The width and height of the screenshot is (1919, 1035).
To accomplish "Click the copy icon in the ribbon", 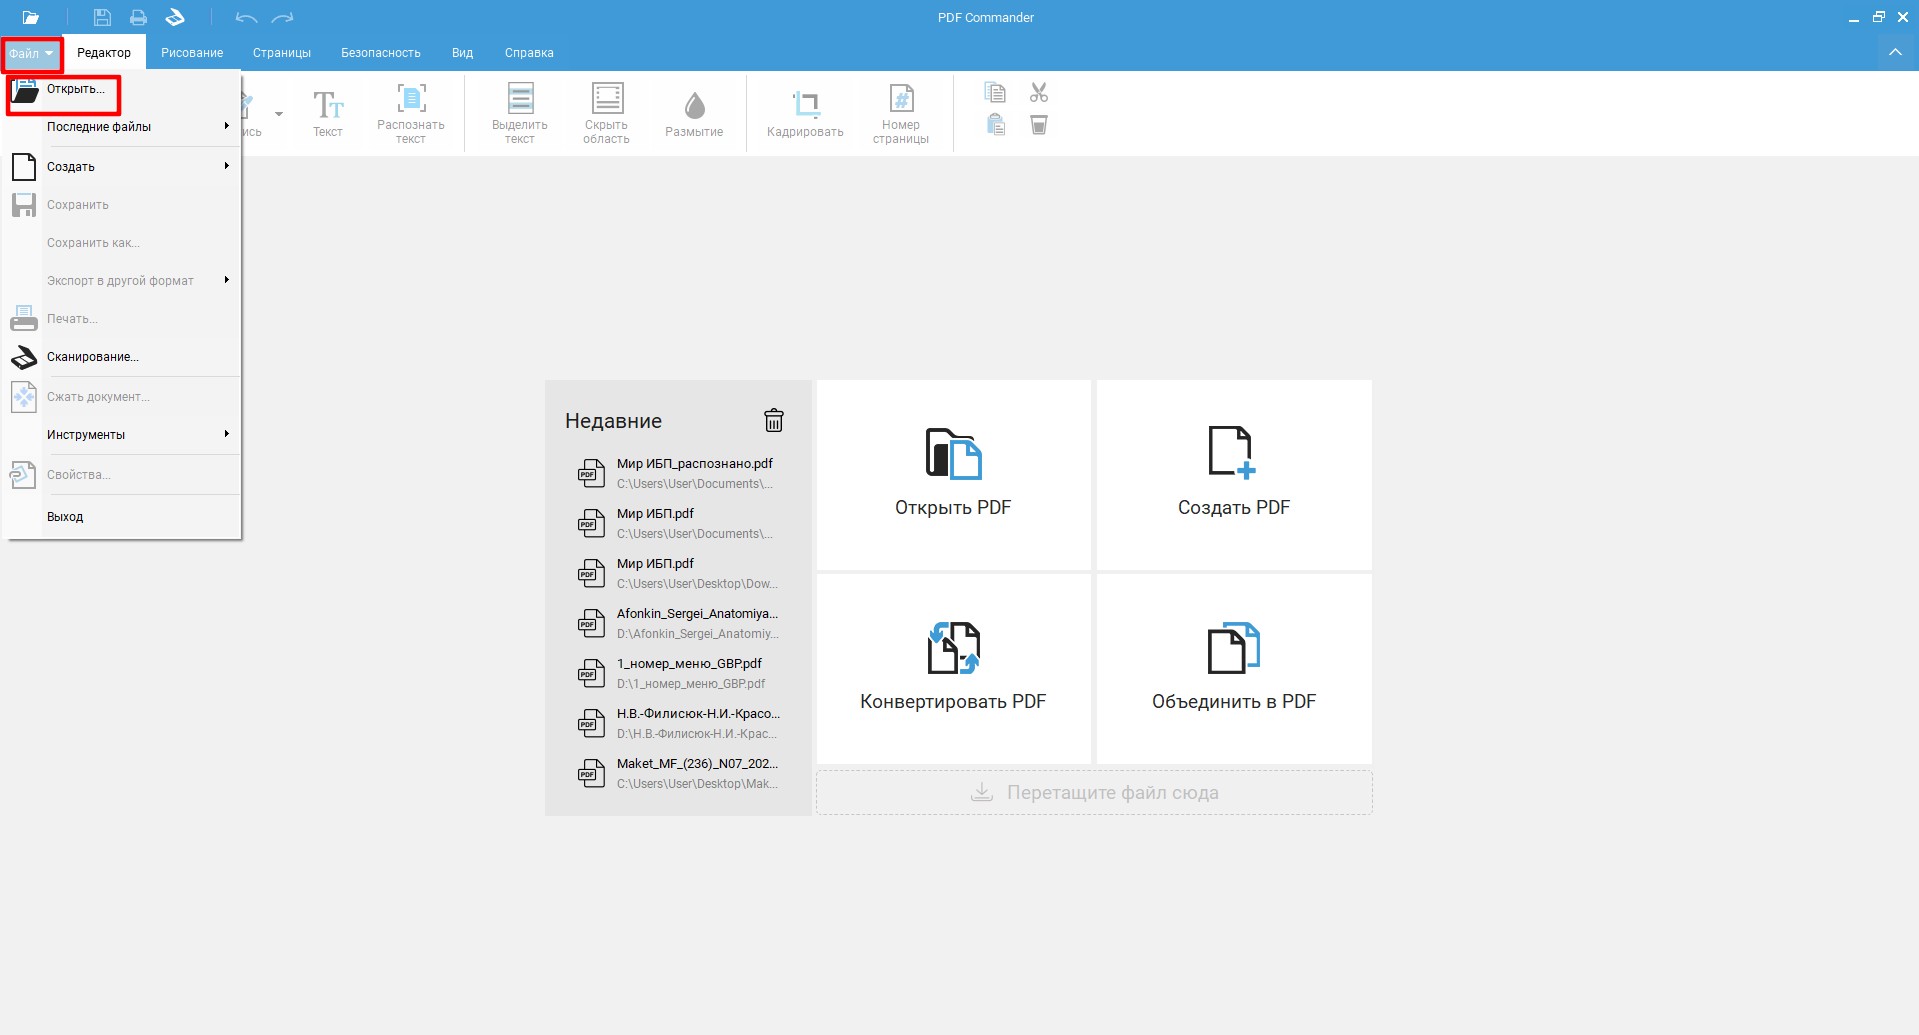I will click(x=995, y=93).
